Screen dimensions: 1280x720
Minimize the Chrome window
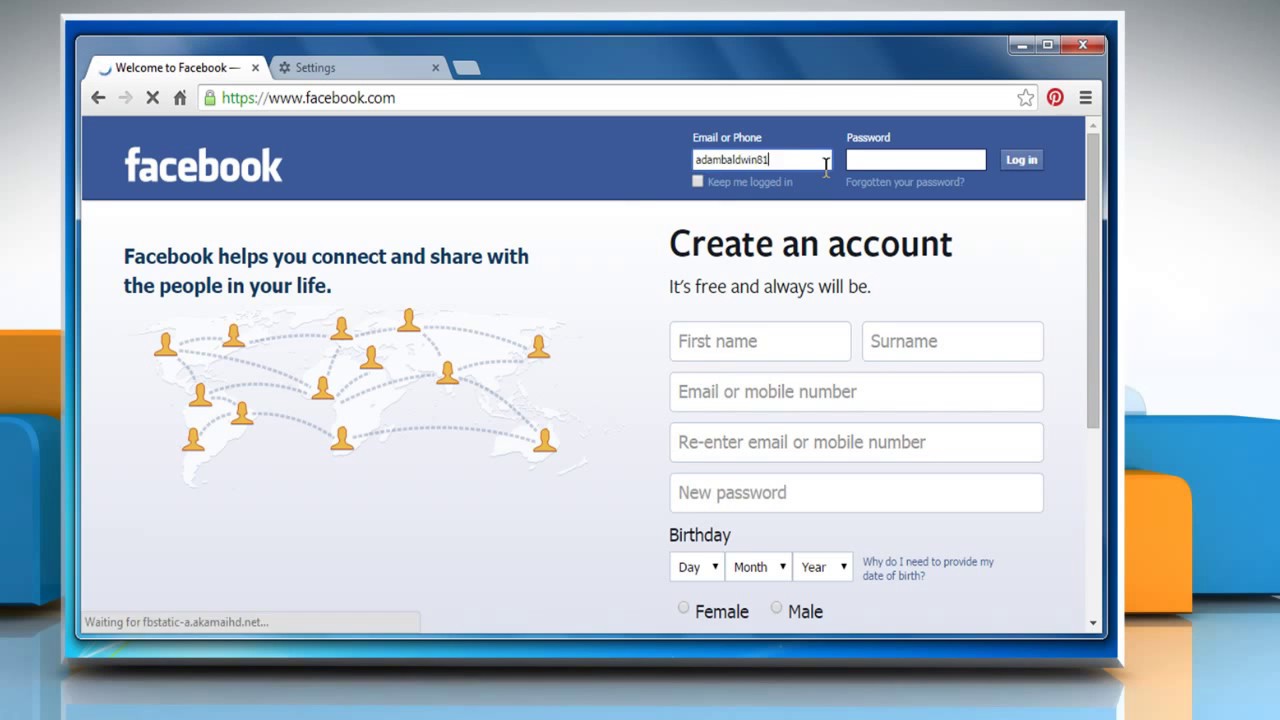tap(1022, 45)
